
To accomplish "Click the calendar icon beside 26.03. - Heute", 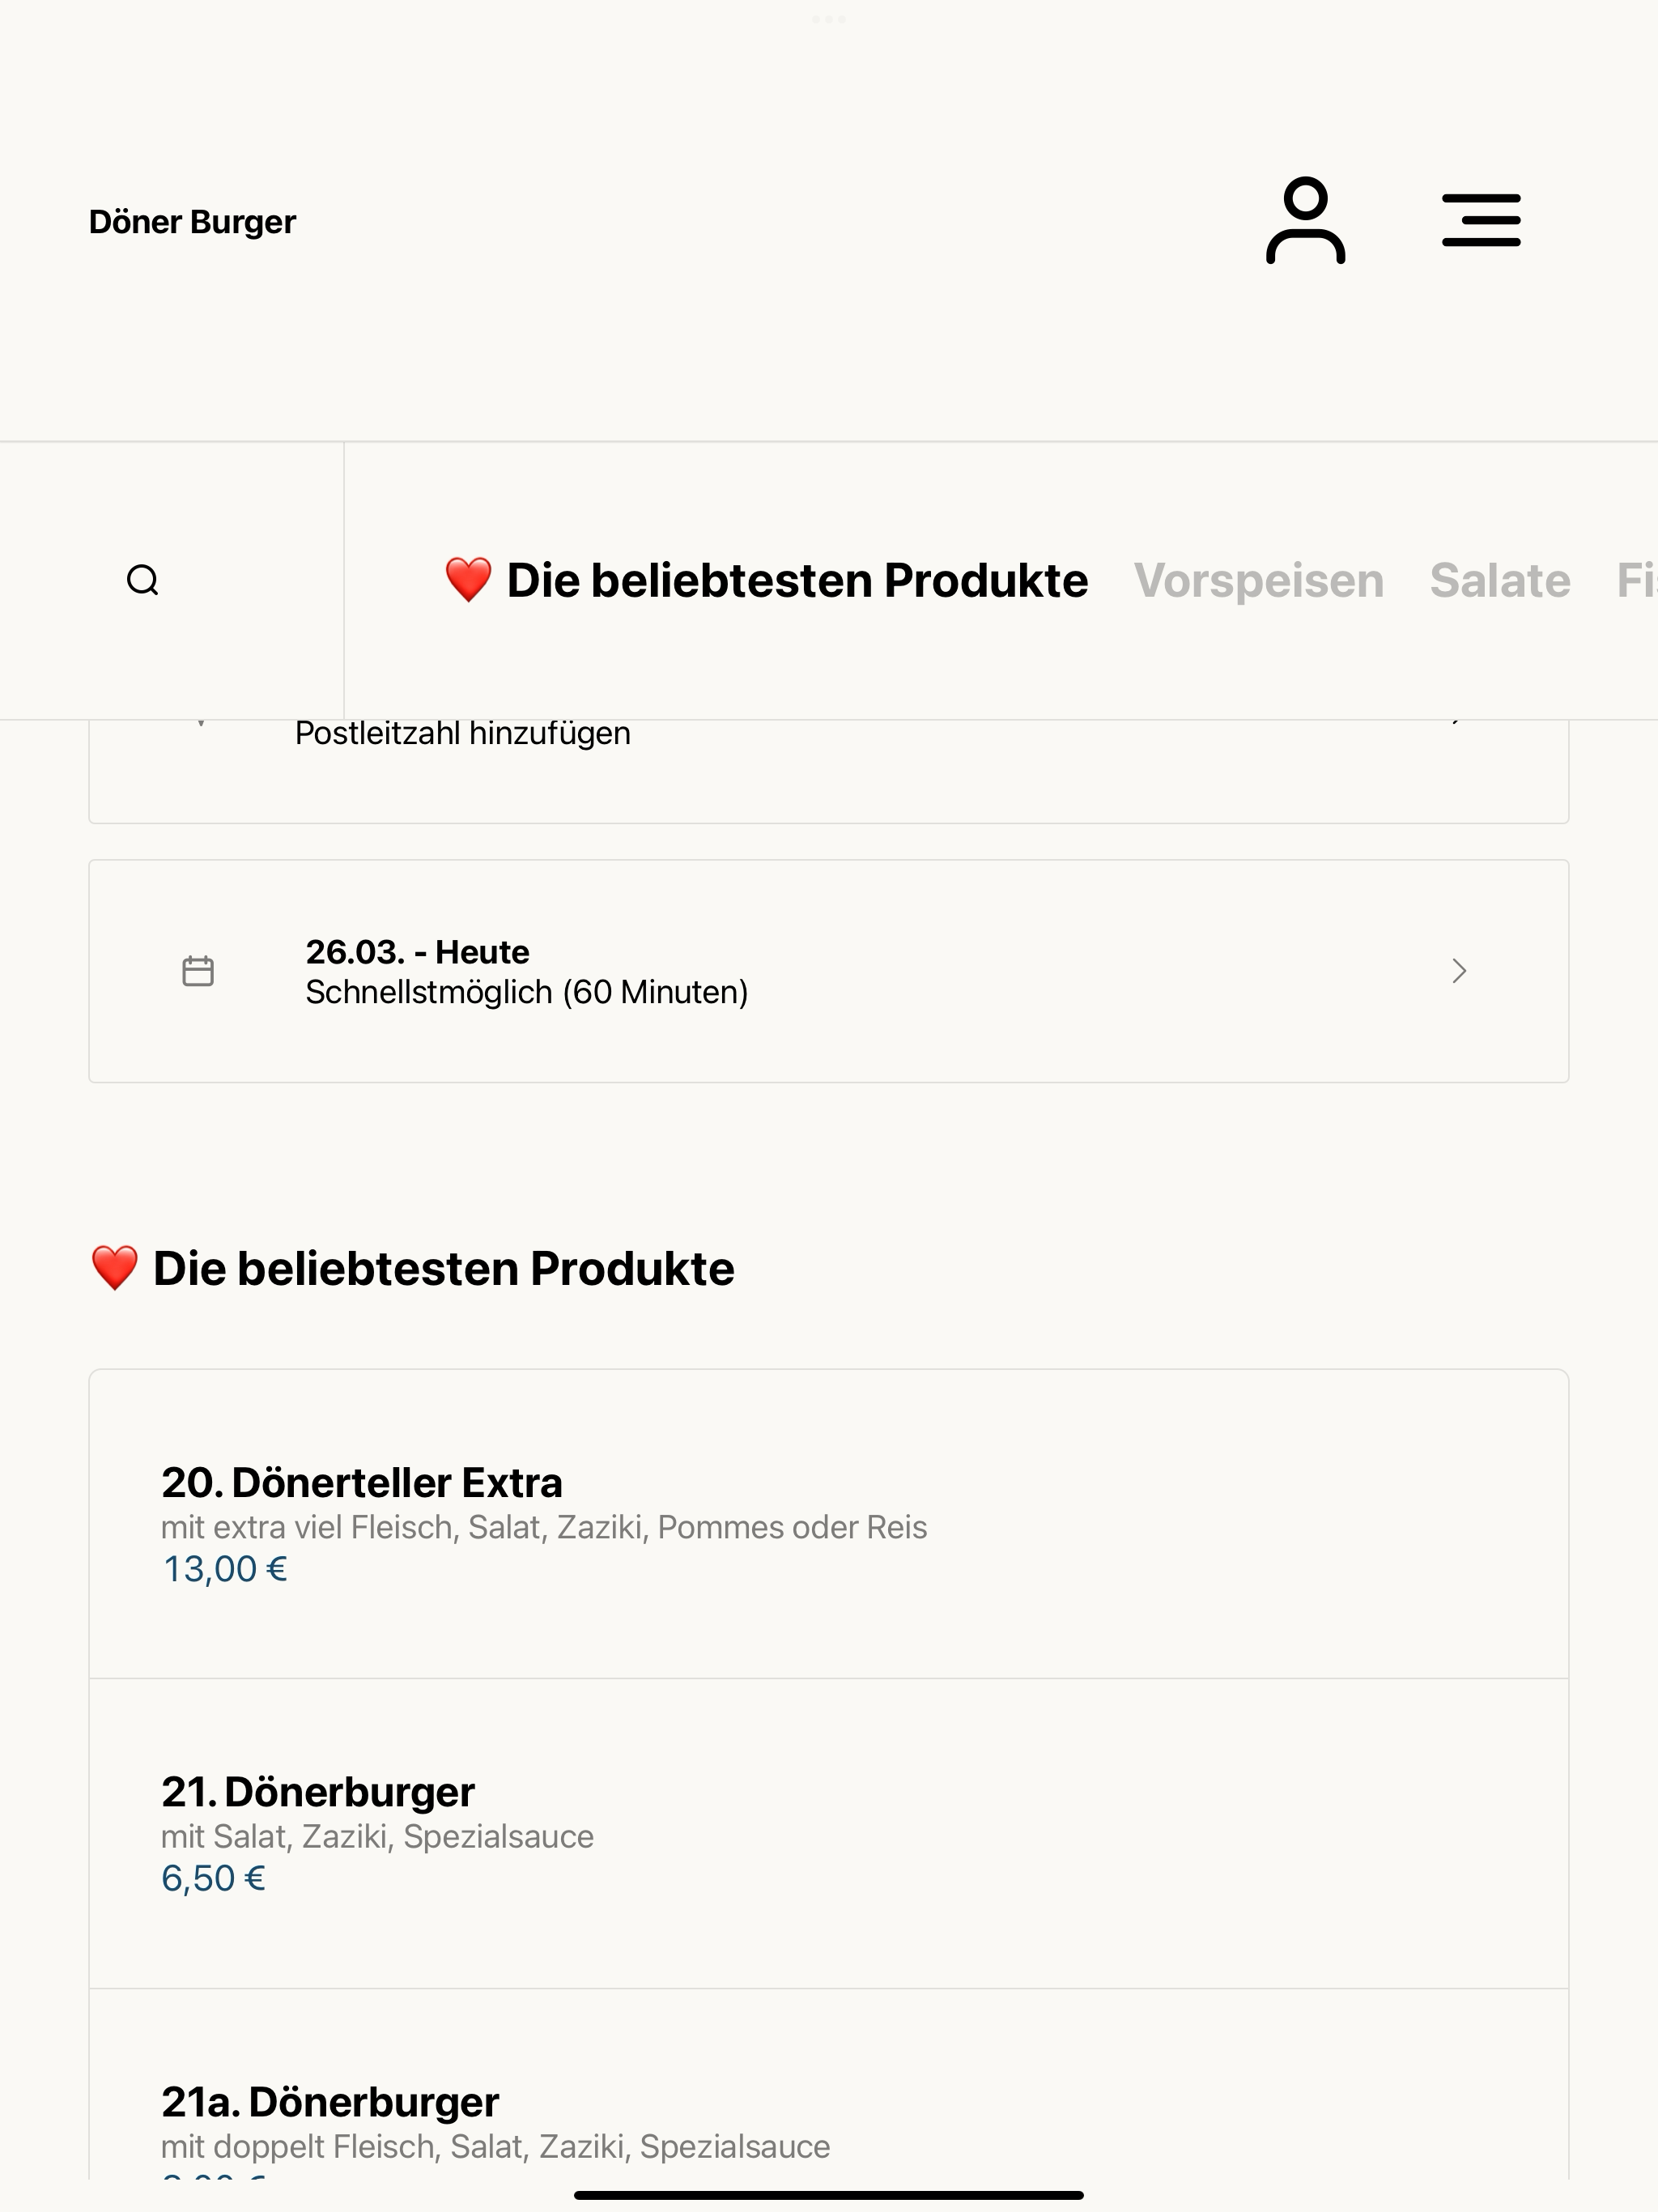I will [x=198, y=970].
